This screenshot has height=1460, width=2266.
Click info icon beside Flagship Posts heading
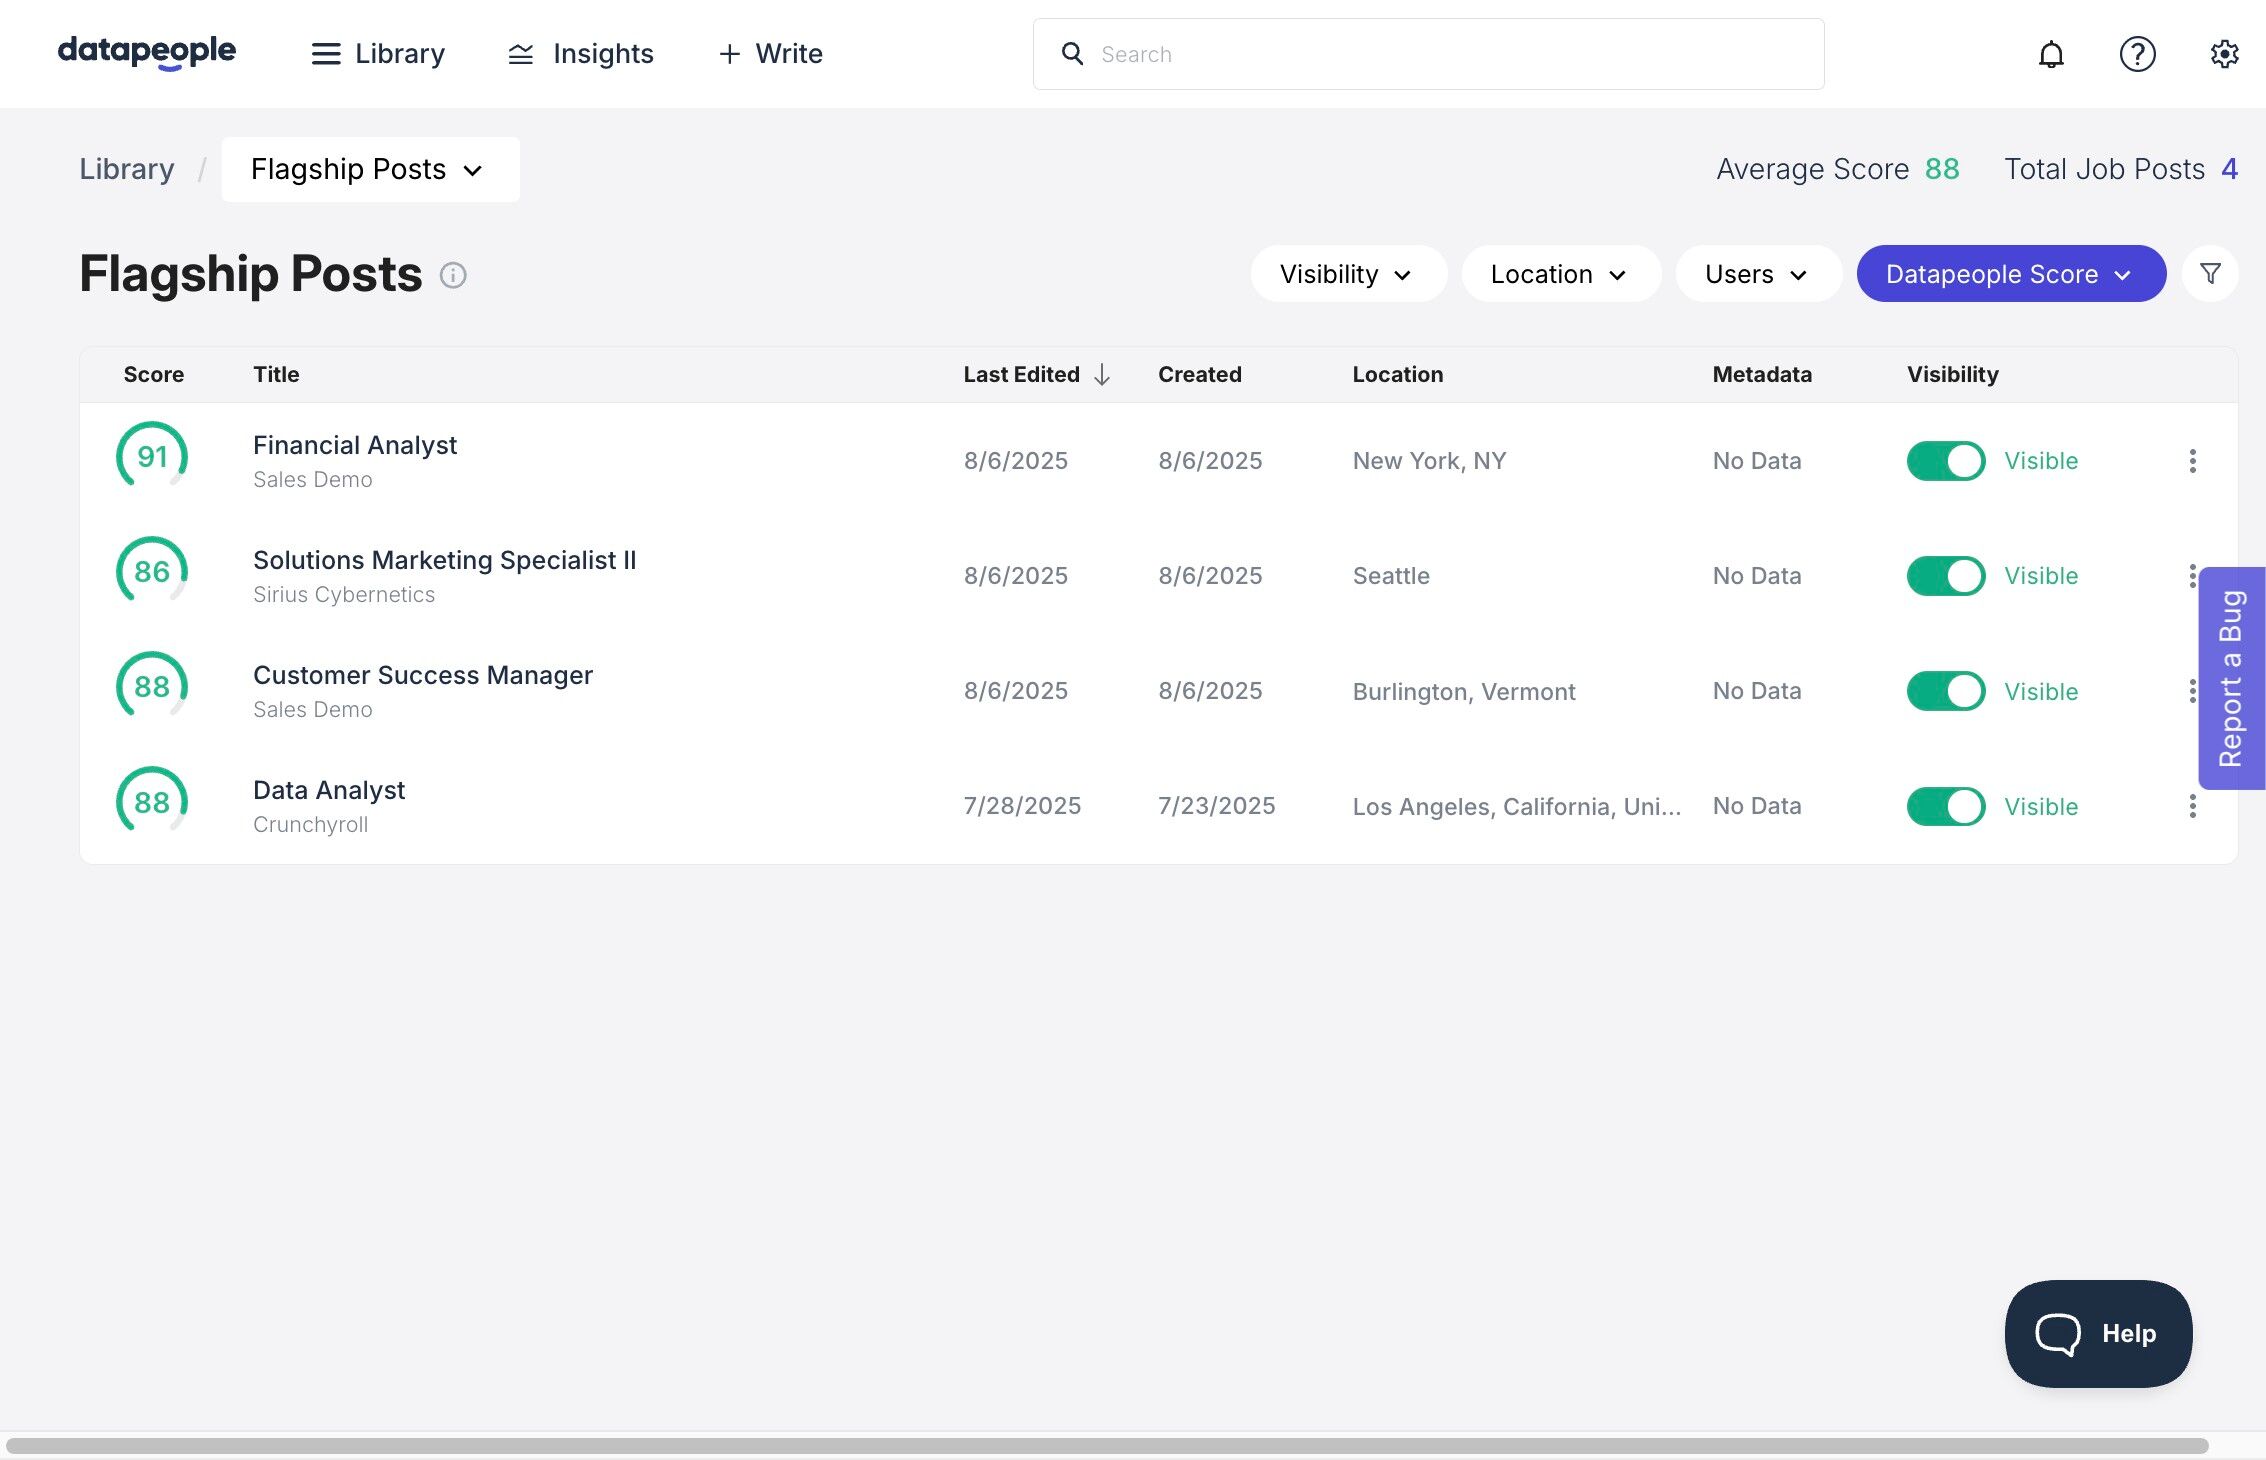click(x=453, y=275)
